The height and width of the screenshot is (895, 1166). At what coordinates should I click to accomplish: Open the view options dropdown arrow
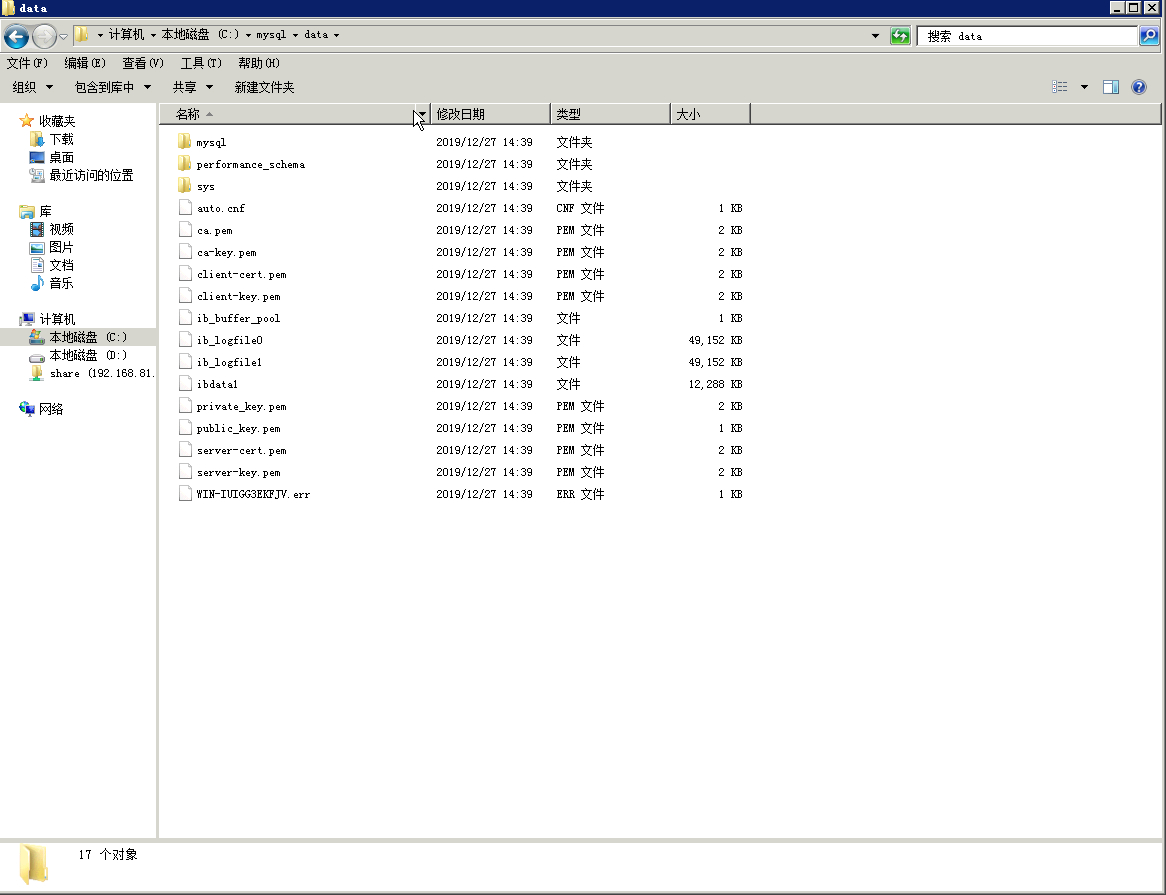(1084, 87)
